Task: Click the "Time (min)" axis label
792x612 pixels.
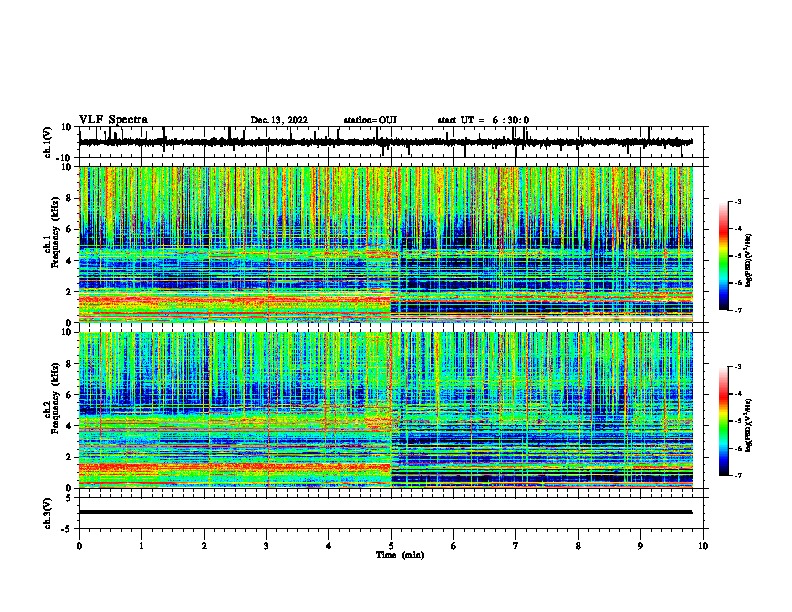Action: 400,555
